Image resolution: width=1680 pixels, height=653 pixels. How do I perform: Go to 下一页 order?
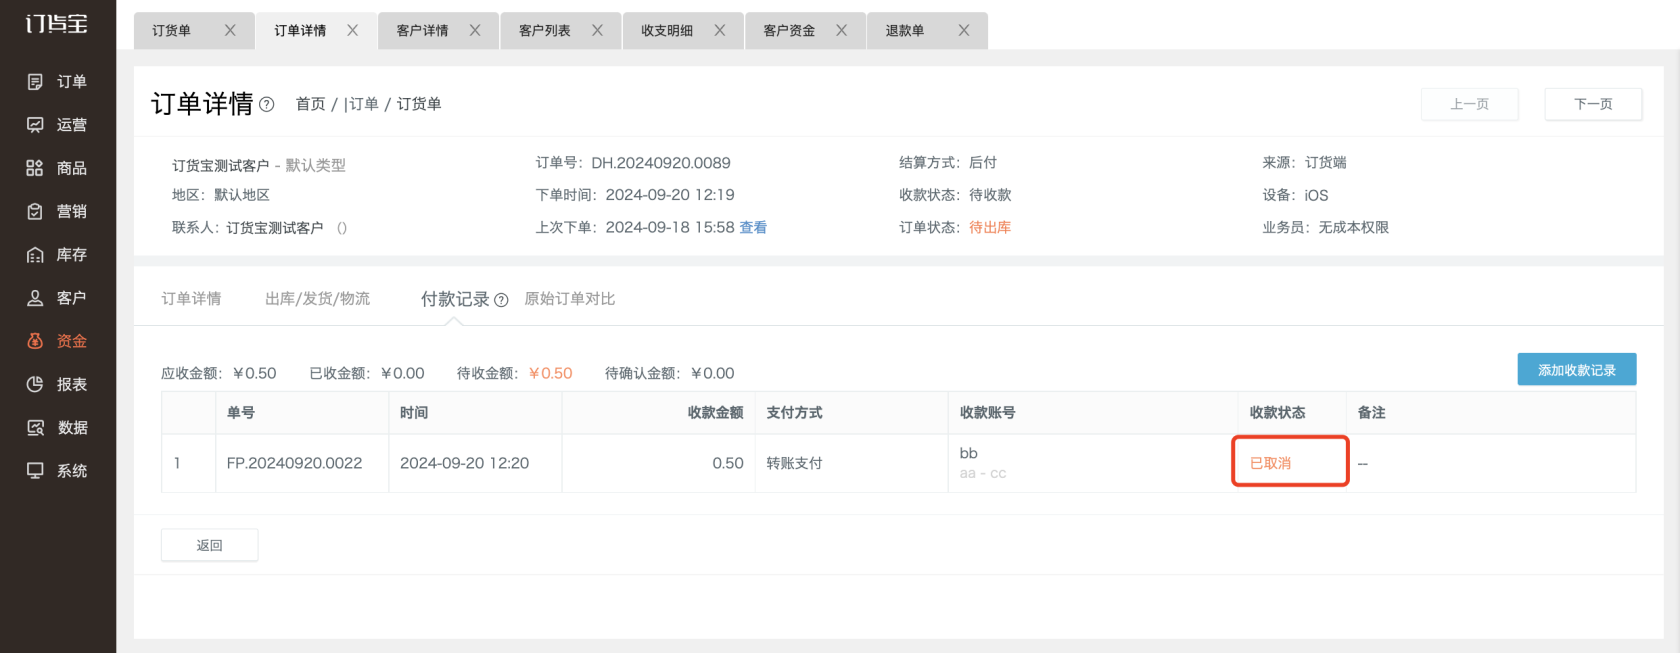click(1593, 104)
